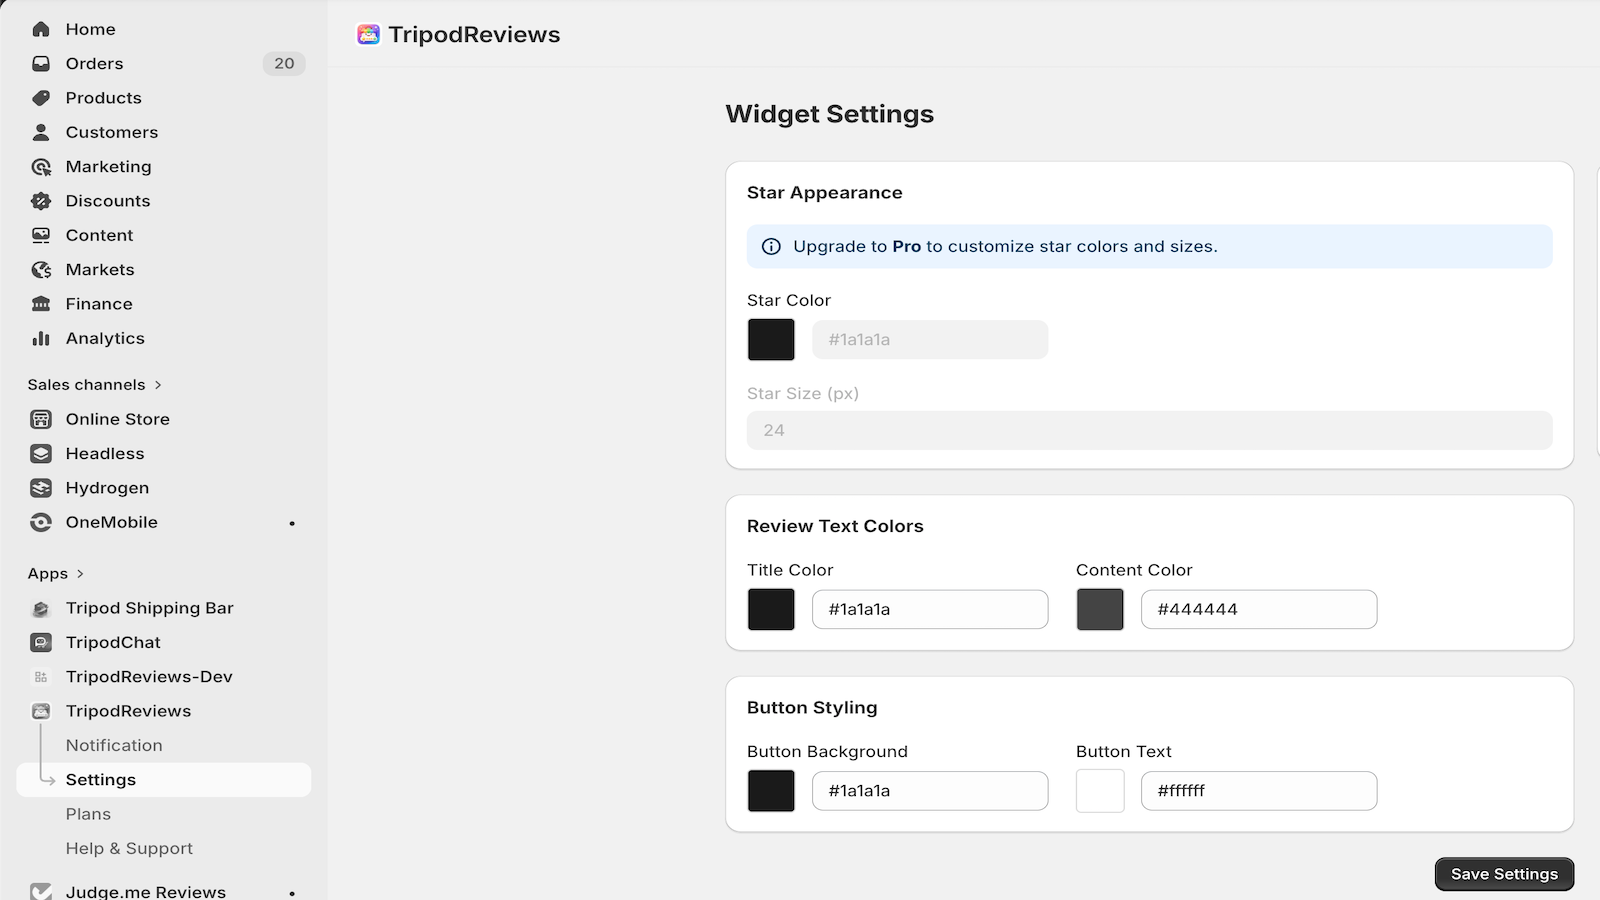The height and width of the screenshot is (900, 1600).
Task: Click the TripodChat app icon
Action: tap(41, 642)
